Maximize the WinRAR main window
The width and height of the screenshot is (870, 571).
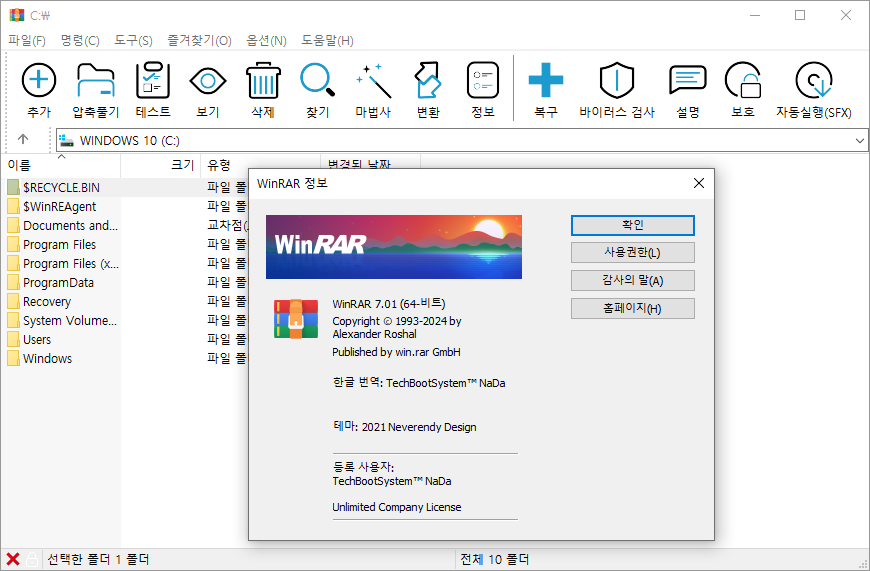coord(800,15)
